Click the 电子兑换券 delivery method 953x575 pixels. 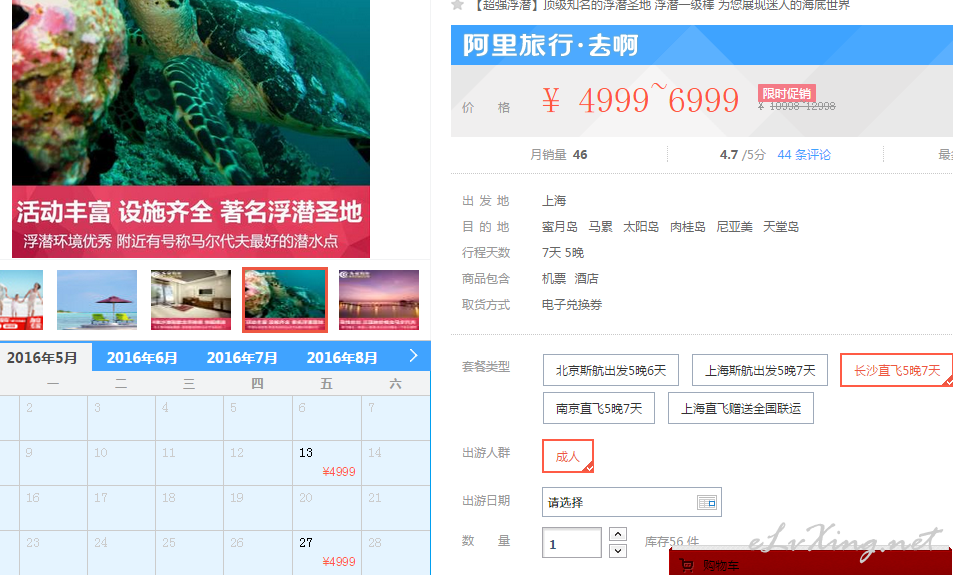click(x=572, y=305)
